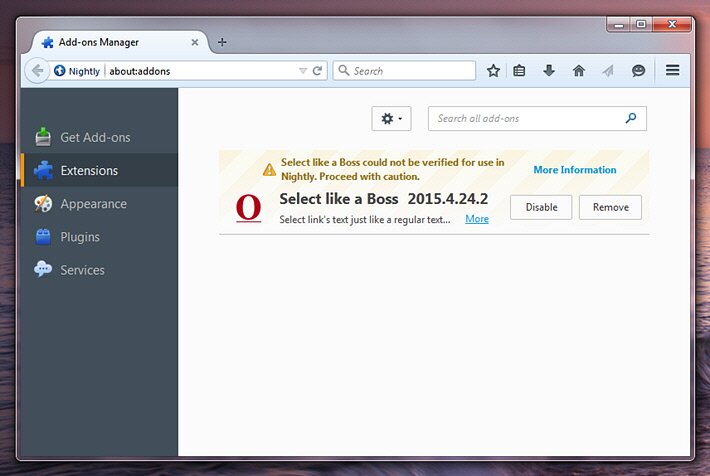Click the browser Search box
The image size is (710, 476).
tap(404, 71)
